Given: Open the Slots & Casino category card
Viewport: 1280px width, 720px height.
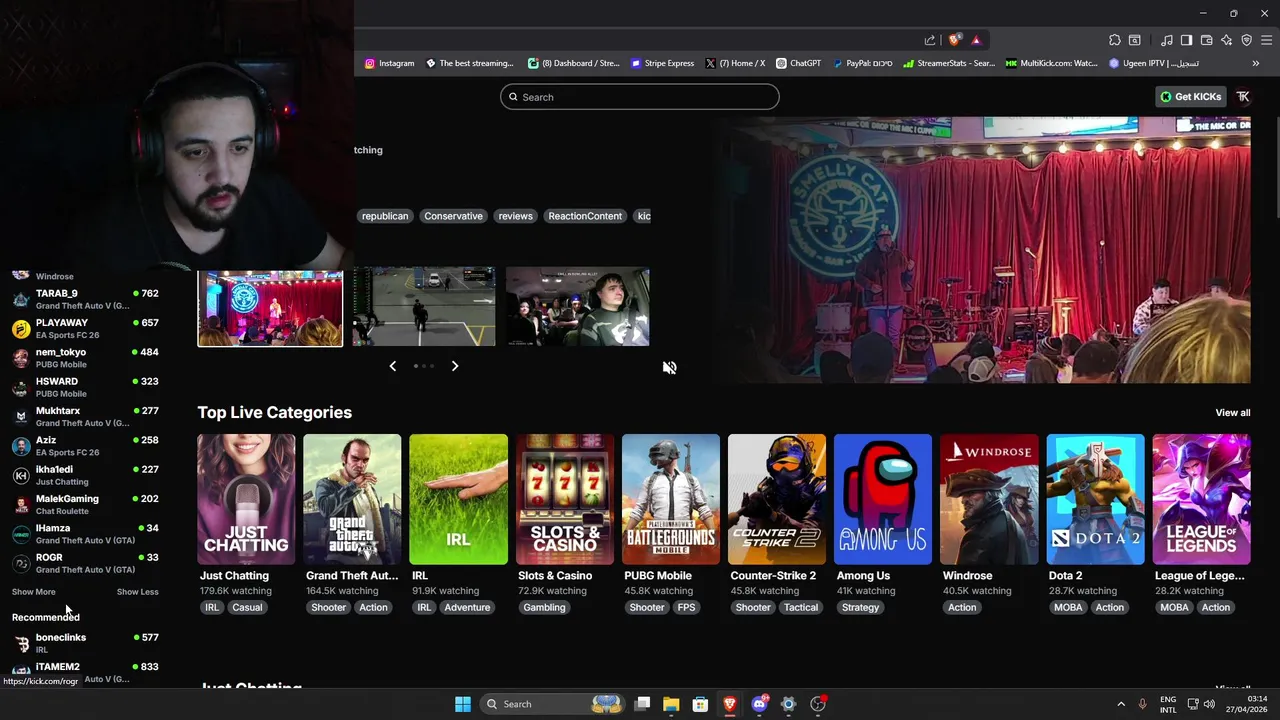Looking at the screenshot, I should tap(565, 499).
